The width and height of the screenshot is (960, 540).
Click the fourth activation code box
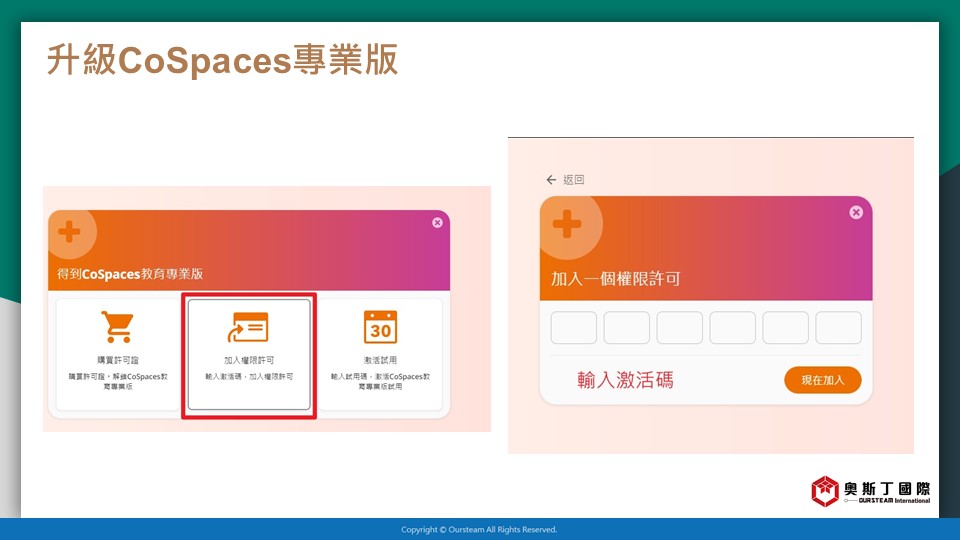732,328
